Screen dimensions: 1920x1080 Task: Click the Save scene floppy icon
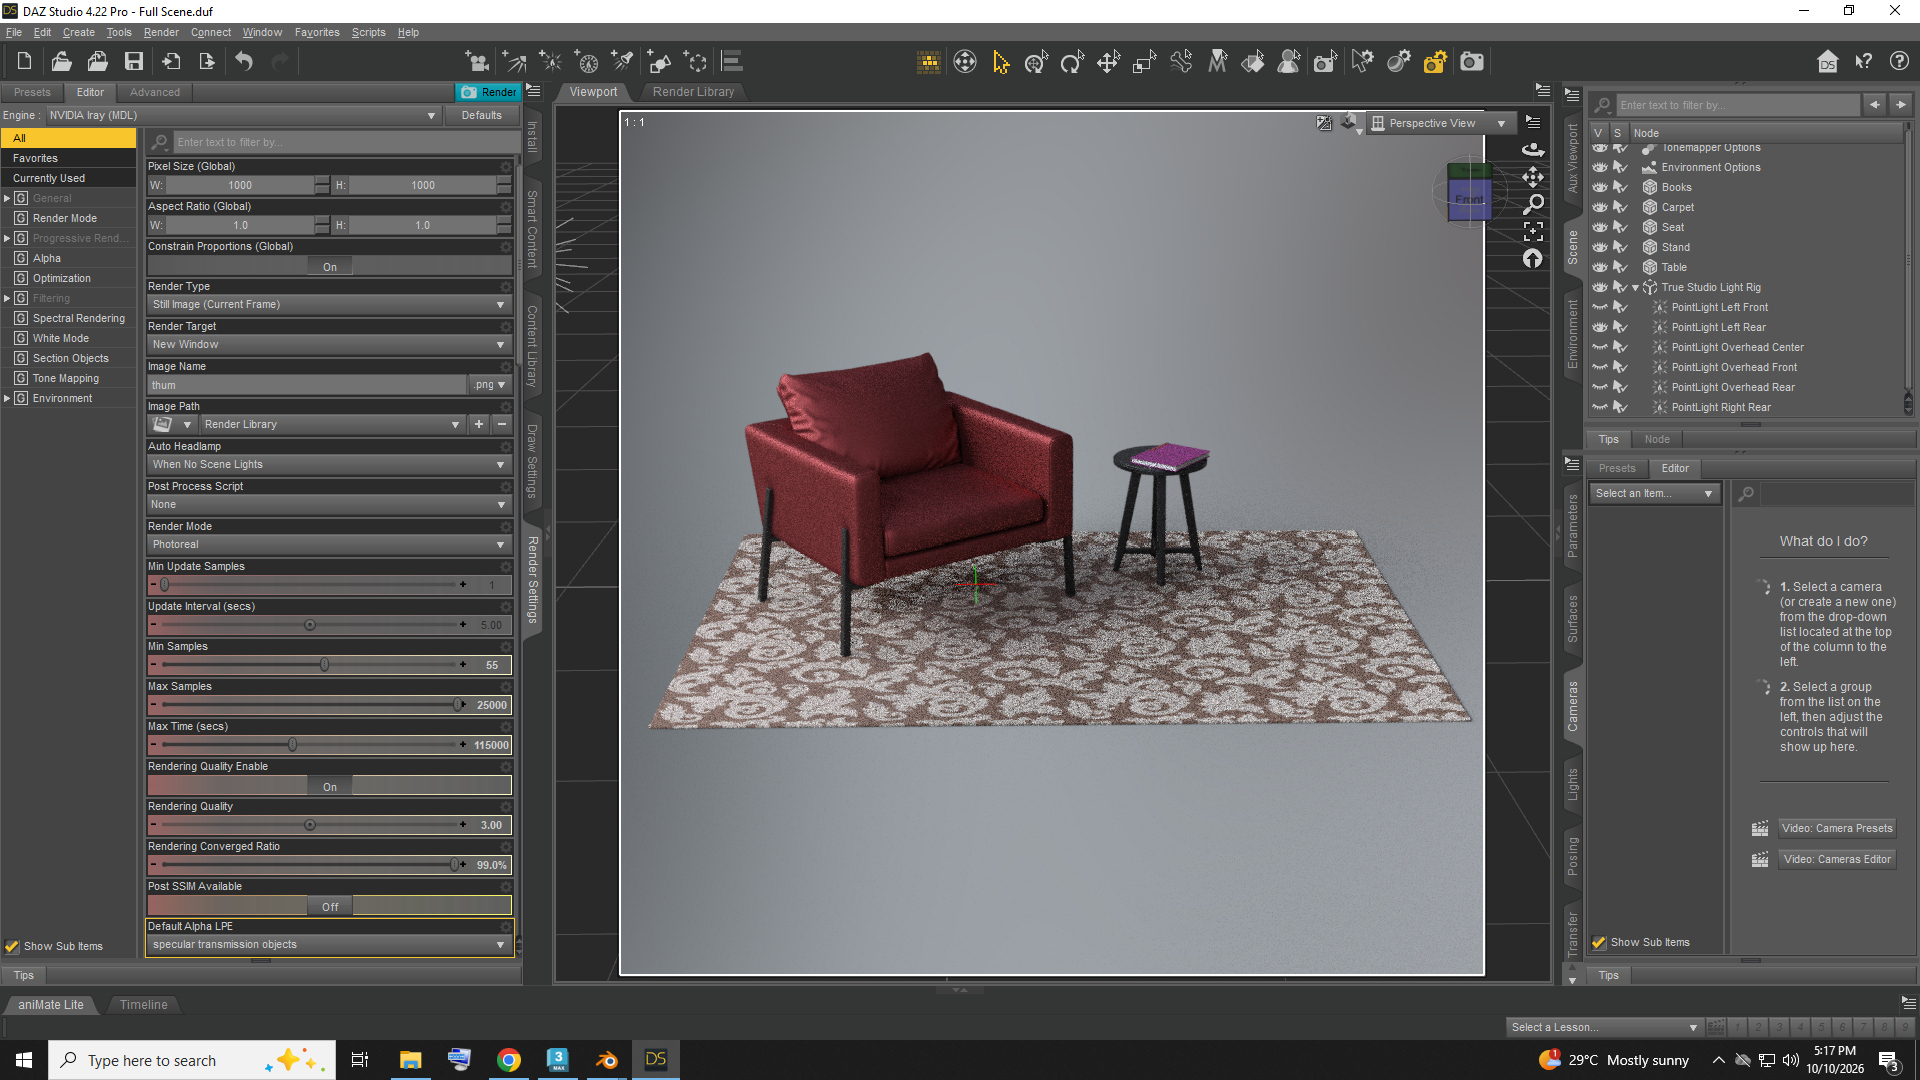point(134,62)
